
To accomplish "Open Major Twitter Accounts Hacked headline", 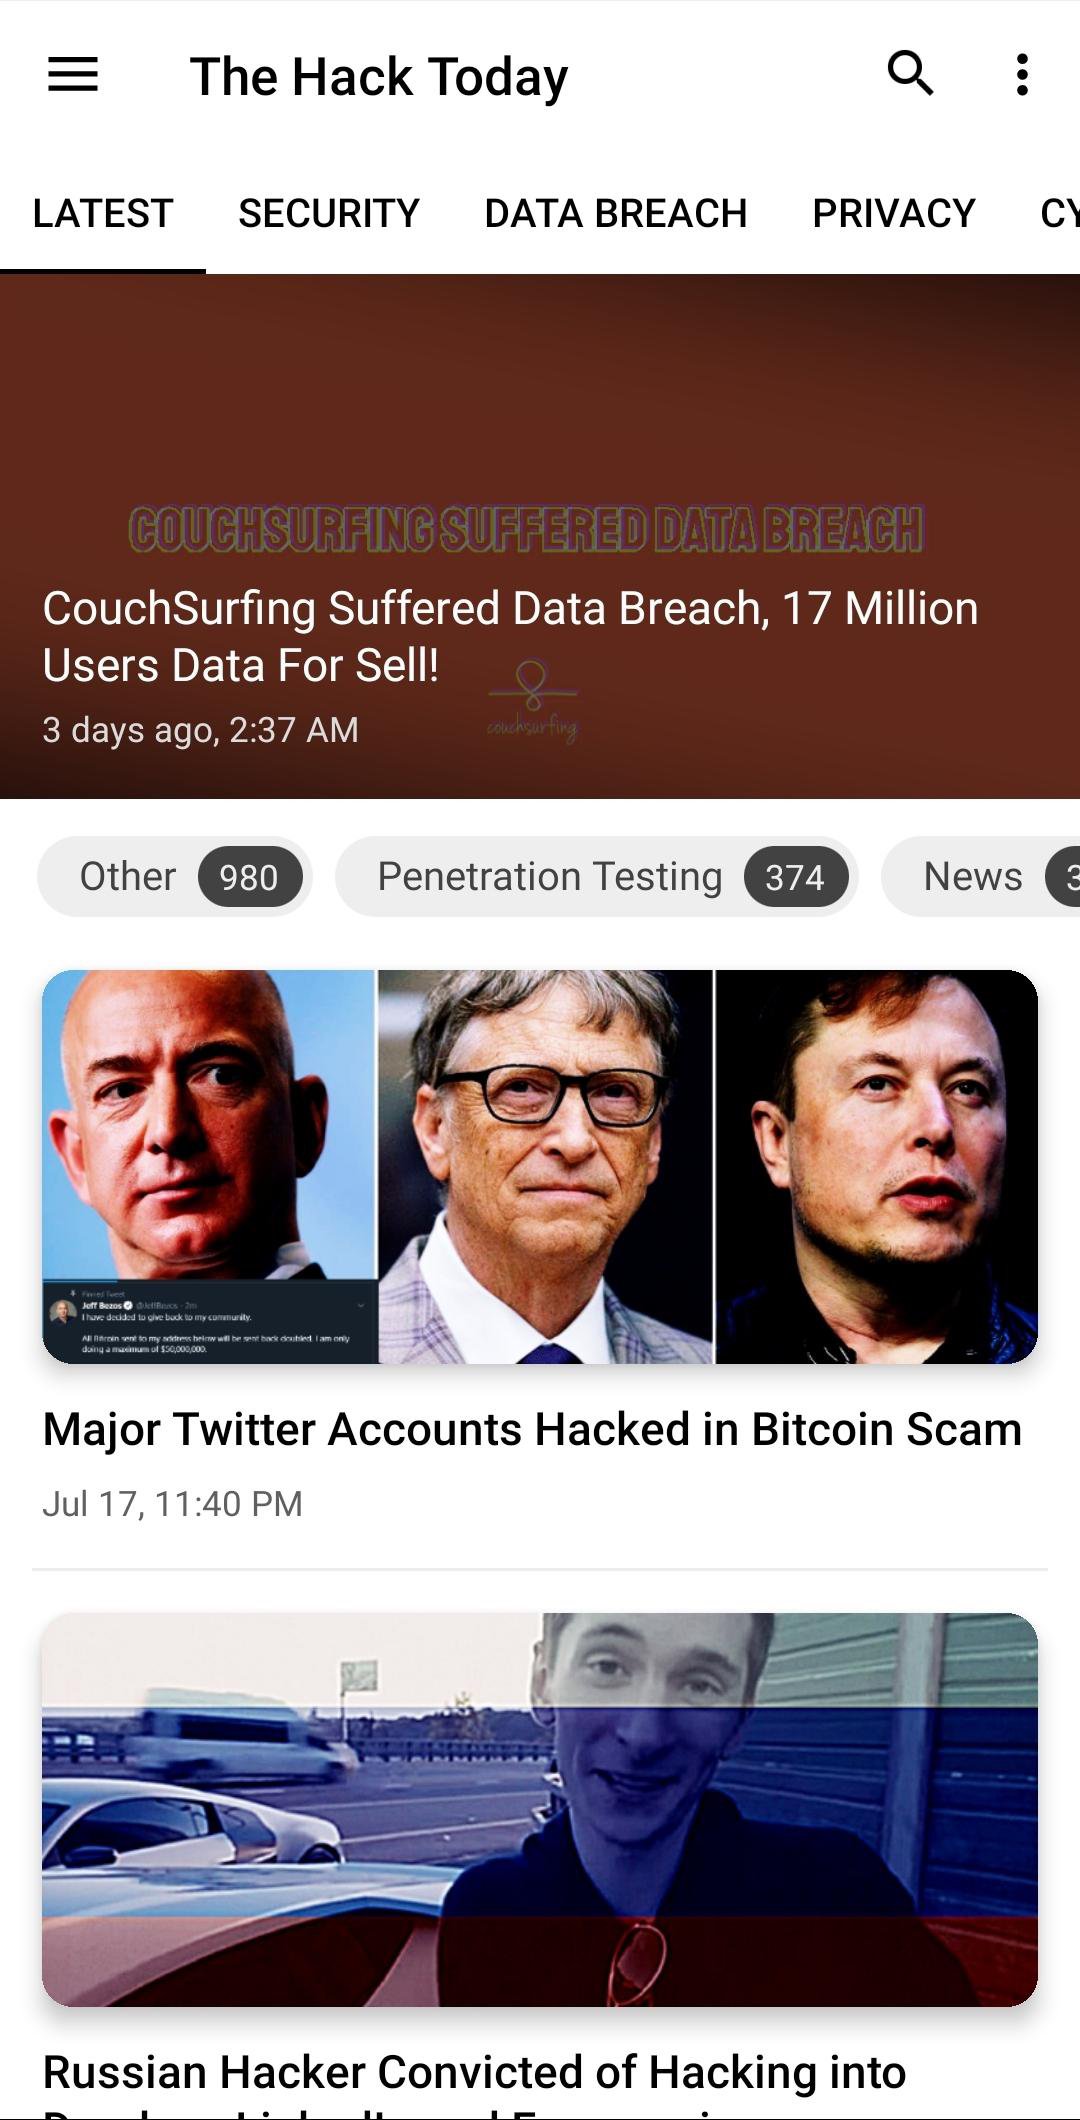I will click(x=532, y=1430).
